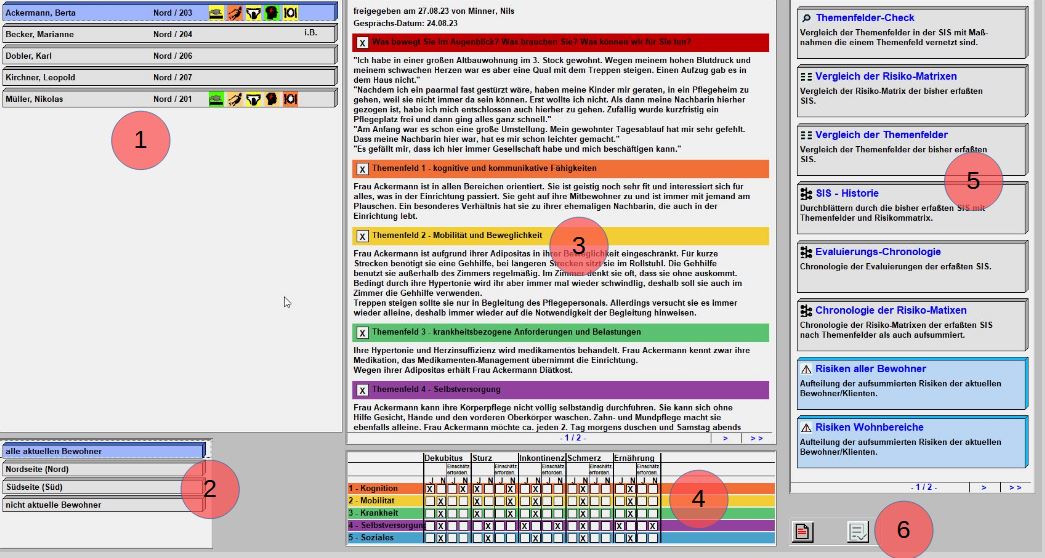Open Risiken Wohnbereiche
1045x558 pixels.
(912, 441)
